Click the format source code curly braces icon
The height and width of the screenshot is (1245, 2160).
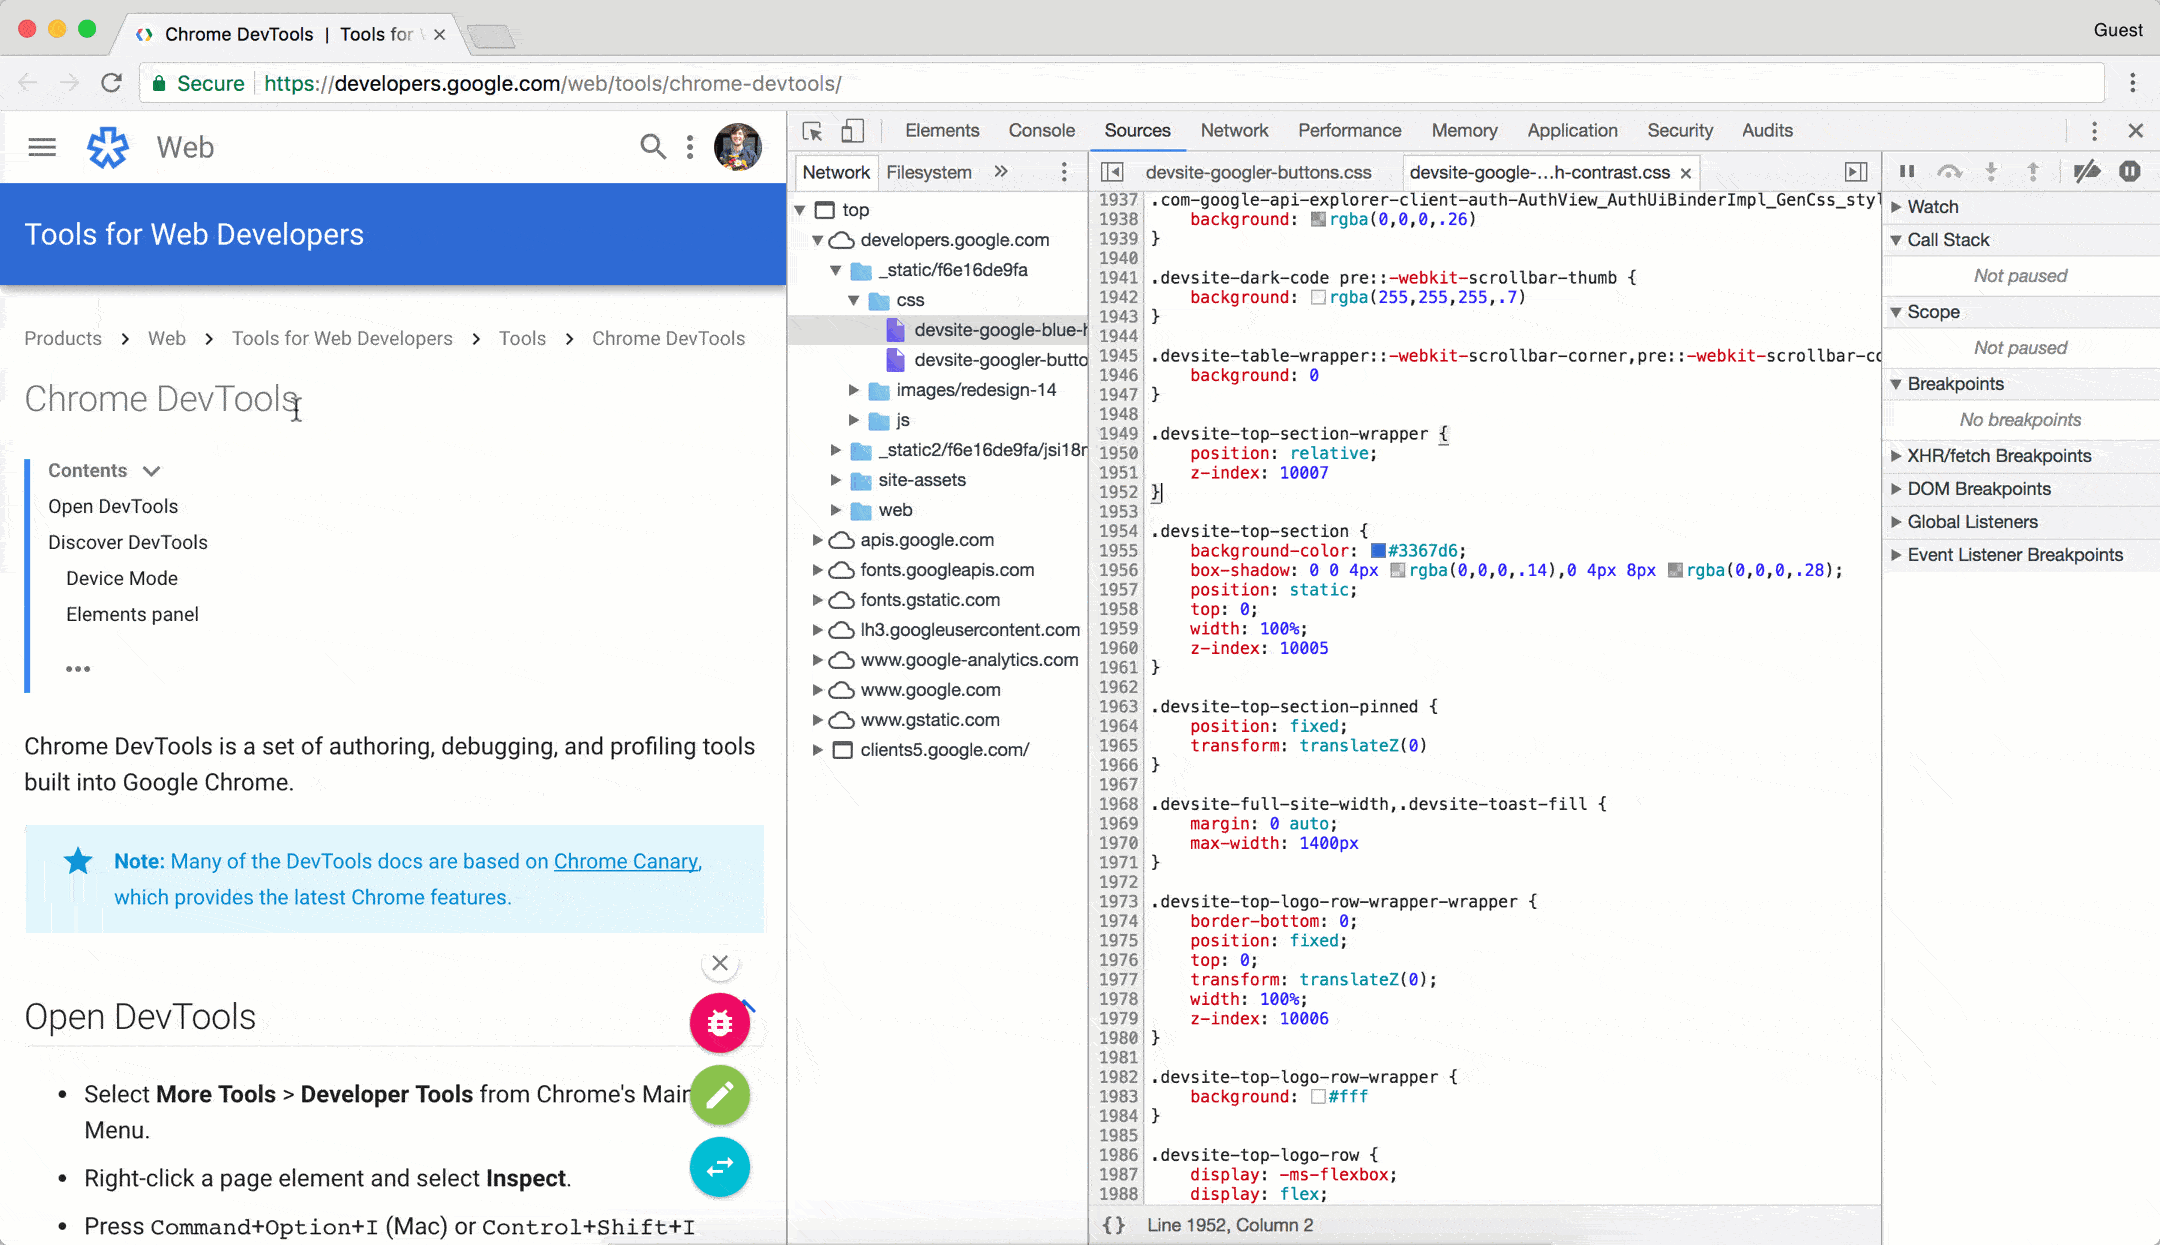(1116, 1224)
